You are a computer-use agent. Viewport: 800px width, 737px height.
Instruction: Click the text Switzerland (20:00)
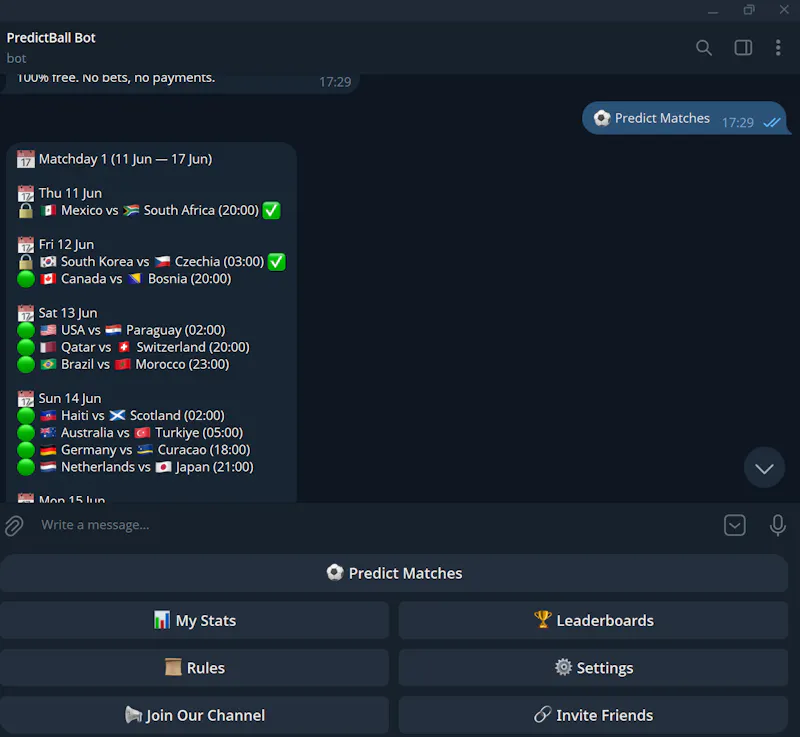tap(193, 347)
